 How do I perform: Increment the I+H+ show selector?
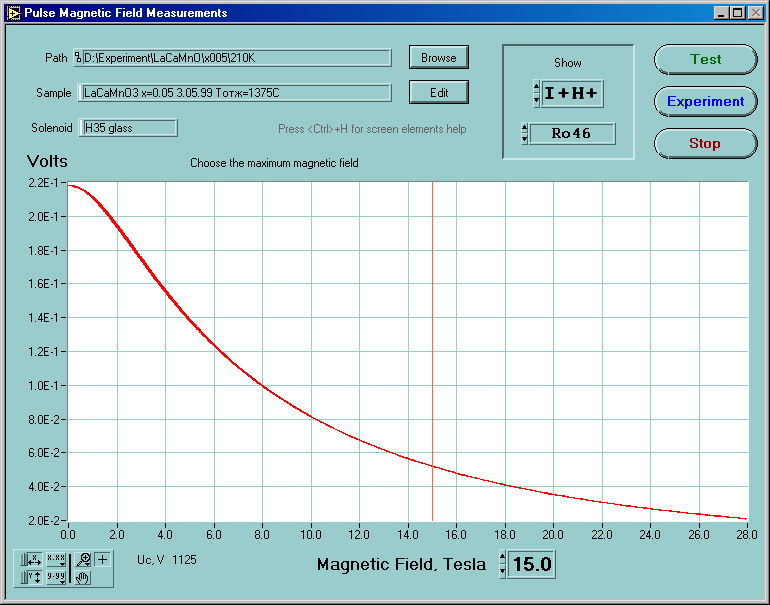(536, 87)
